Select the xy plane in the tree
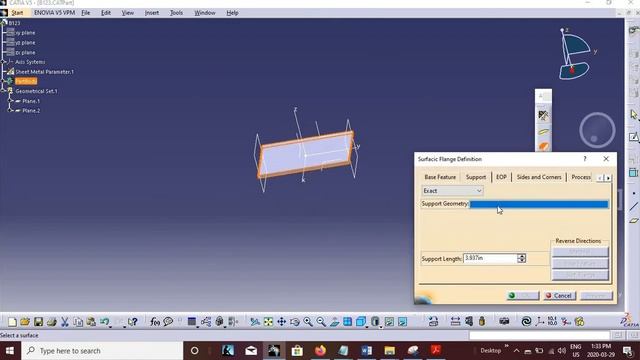Image resolution: width=640 pixels, height=360 pixels. (x=25, y=33)
